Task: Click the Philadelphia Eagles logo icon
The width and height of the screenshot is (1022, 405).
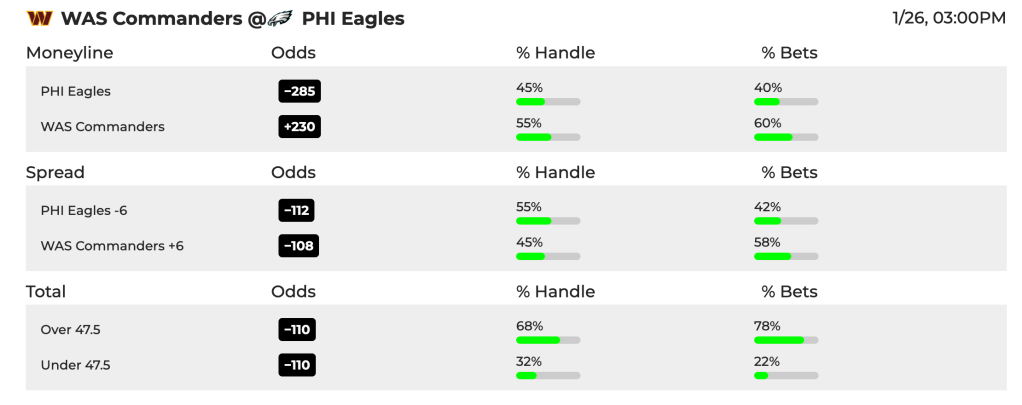Action: [281, 19]
